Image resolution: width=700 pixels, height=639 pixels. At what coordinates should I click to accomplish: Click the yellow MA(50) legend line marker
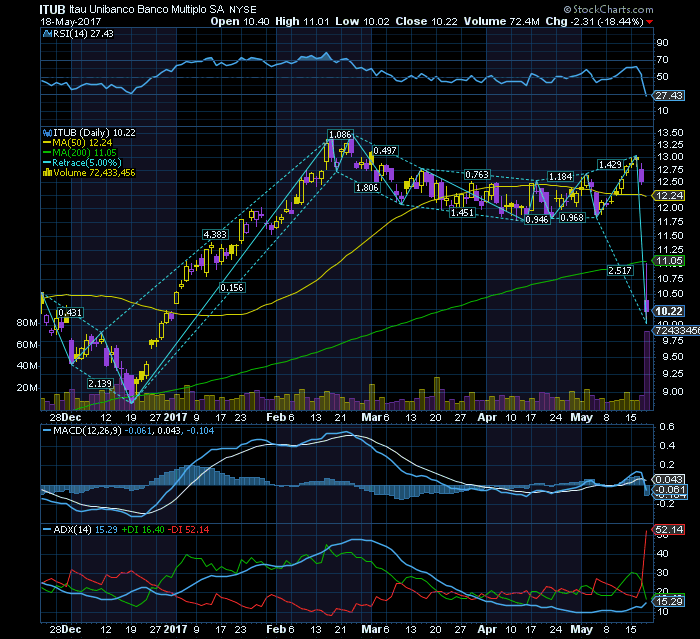[47, 143]
